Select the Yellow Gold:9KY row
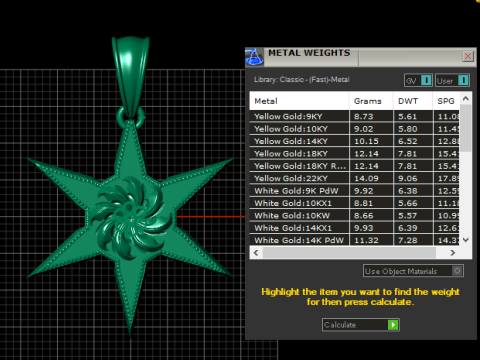The width and height of the screenshot is (480, 360). [354, 116]
